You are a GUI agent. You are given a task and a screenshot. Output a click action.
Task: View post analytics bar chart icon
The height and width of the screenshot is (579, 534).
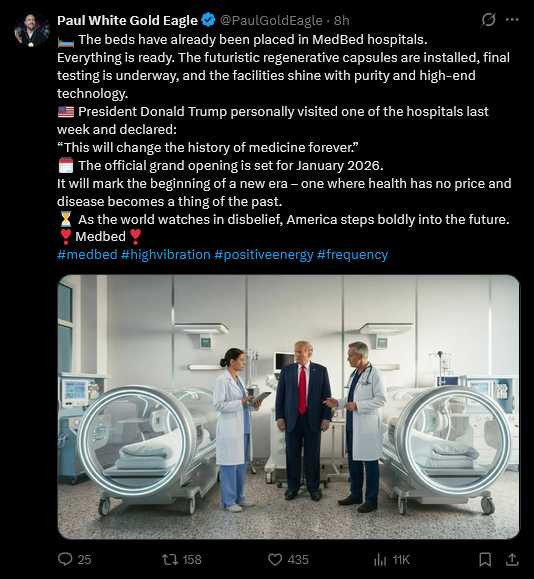point(380,559)
